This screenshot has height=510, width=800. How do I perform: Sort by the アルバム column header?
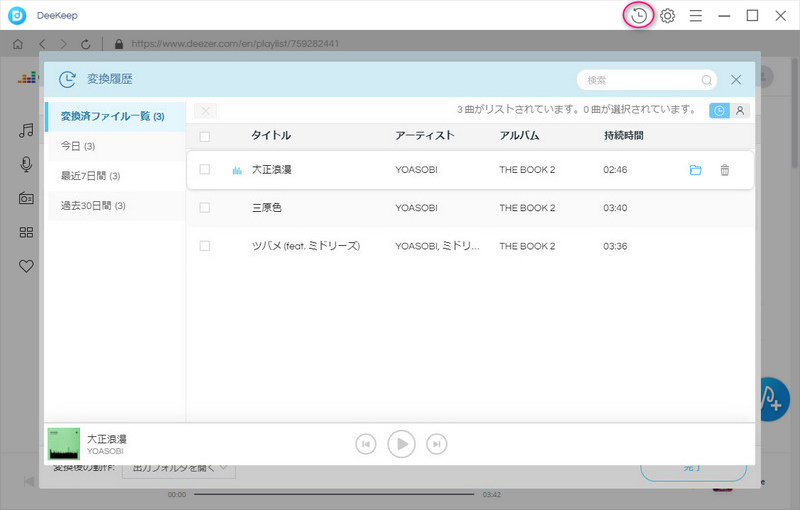(x=519, y=135)
